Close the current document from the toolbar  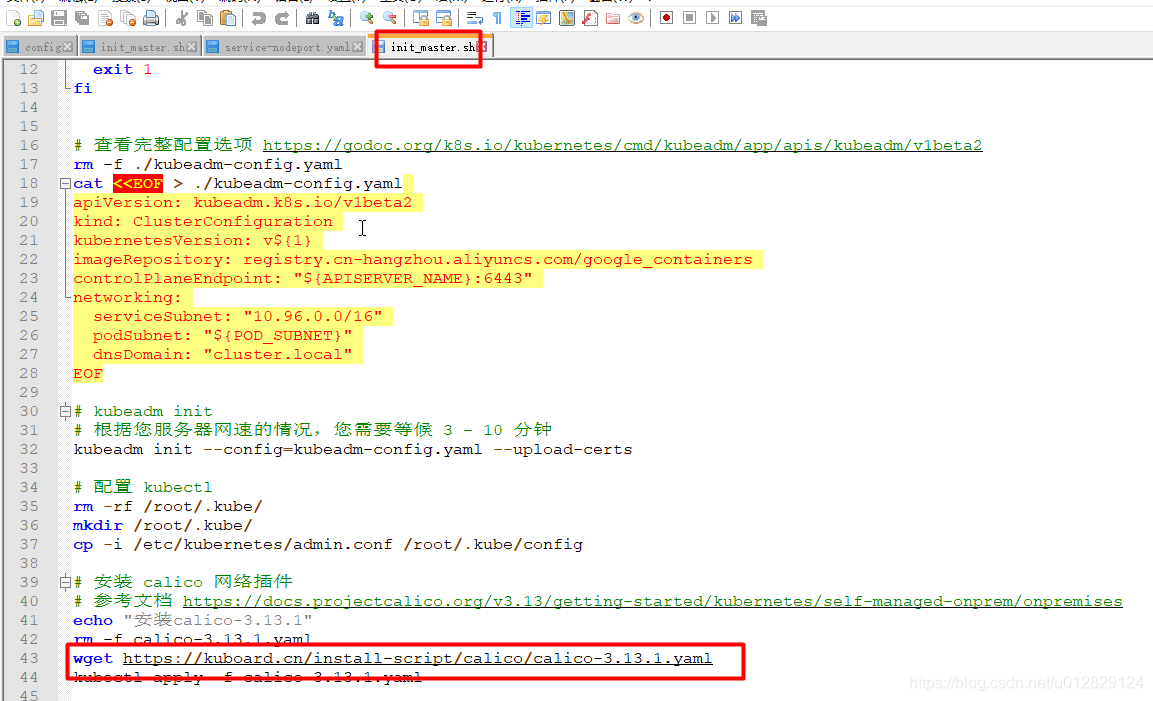pos(105,18)
